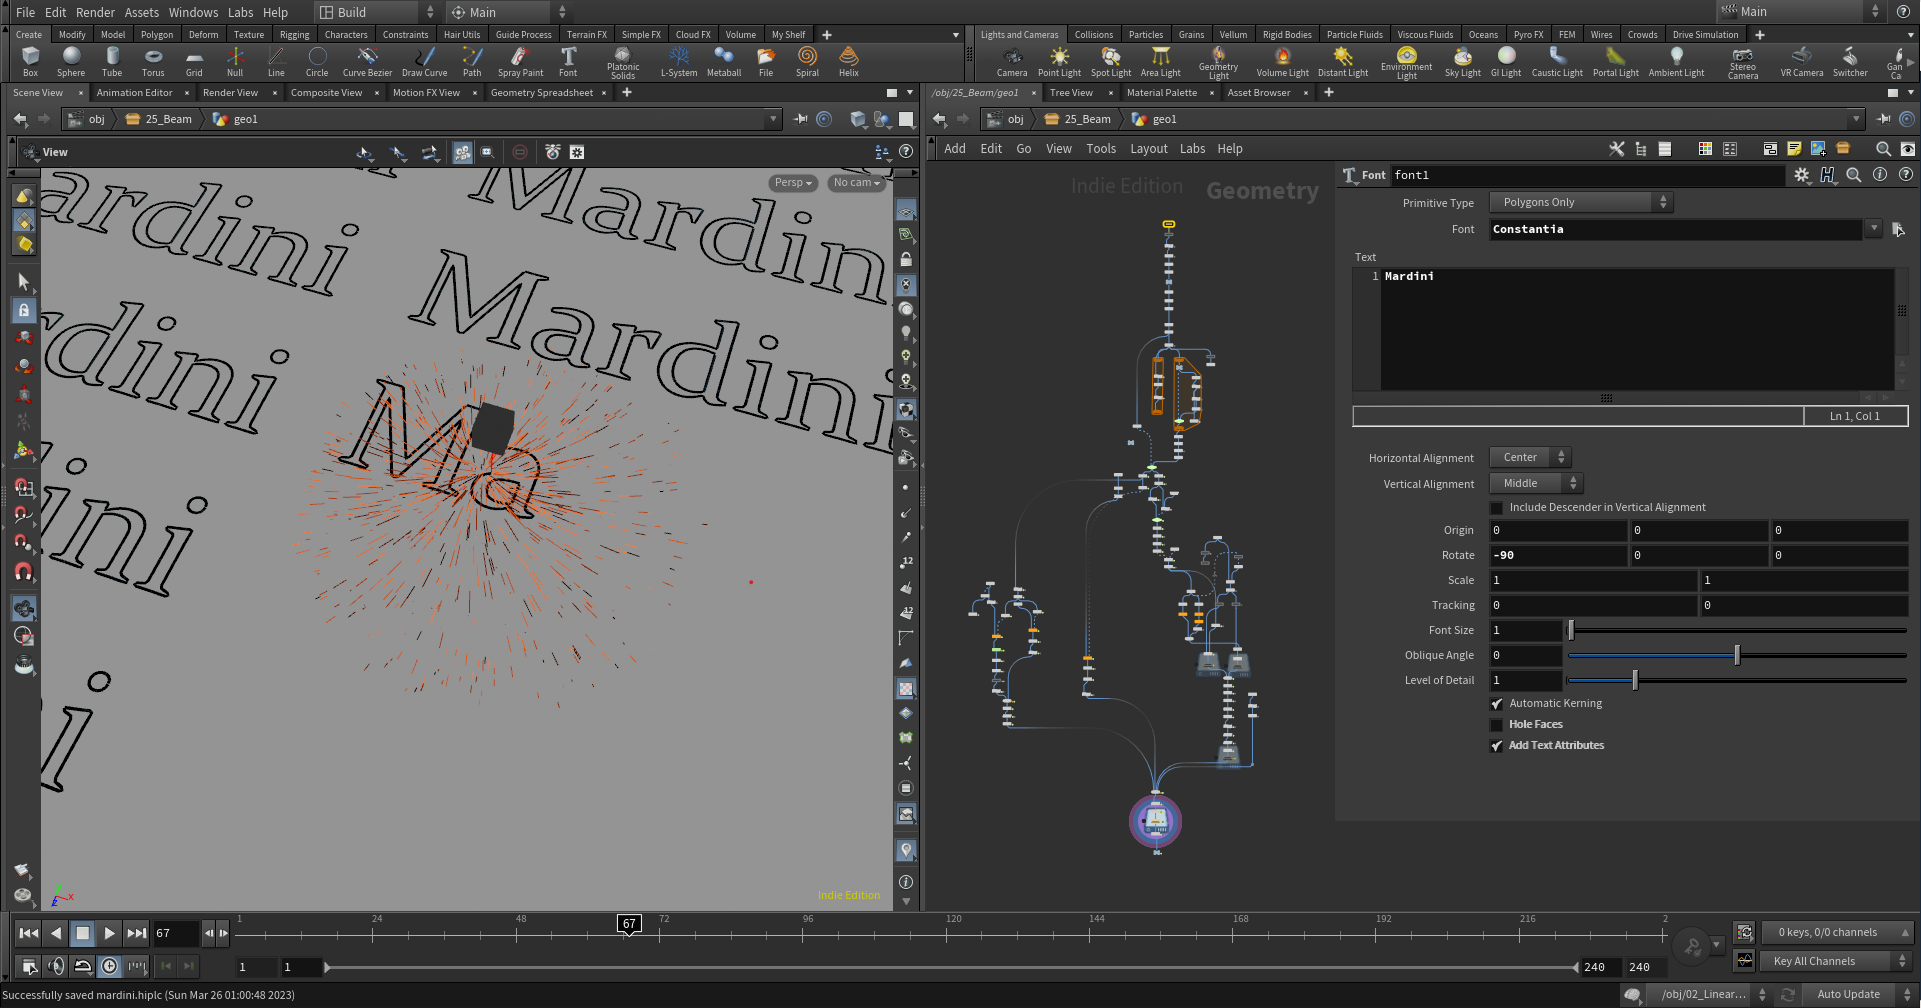Open the Key All Channels dropdown
The image size is (1921, 1008).
[x=1836, y=961]
